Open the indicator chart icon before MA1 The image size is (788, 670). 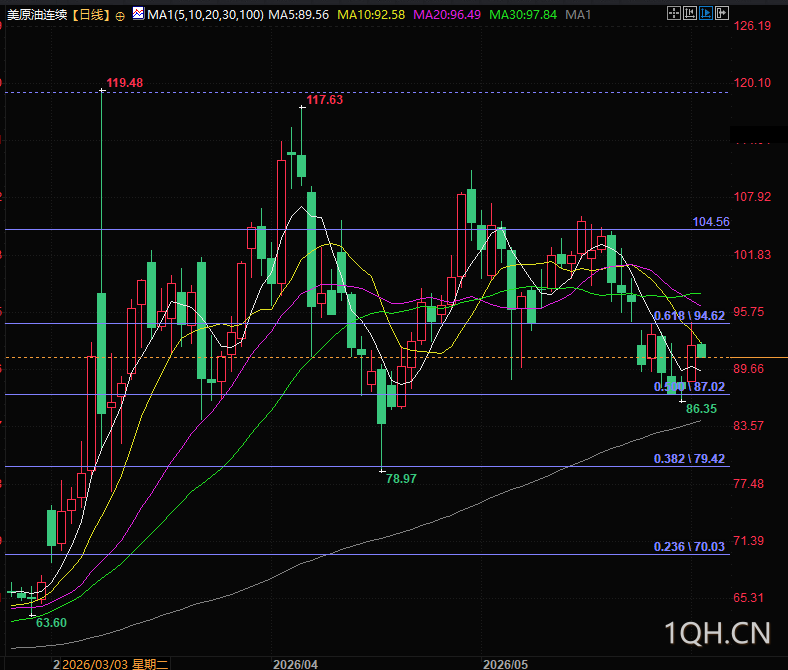(x=138, y=14)
